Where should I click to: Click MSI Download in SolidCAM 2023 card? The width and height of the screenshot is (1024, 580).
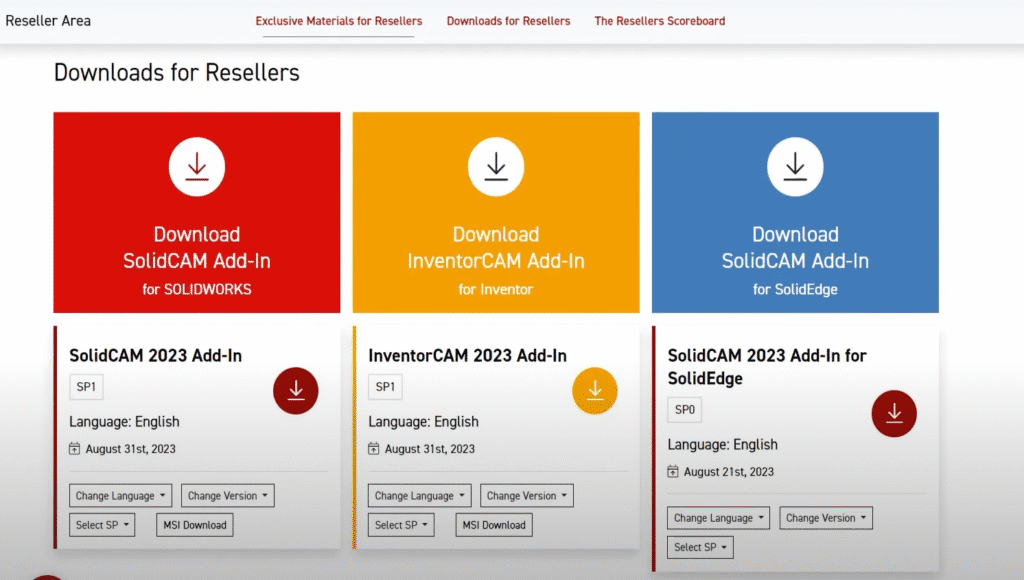coord(195,525)
